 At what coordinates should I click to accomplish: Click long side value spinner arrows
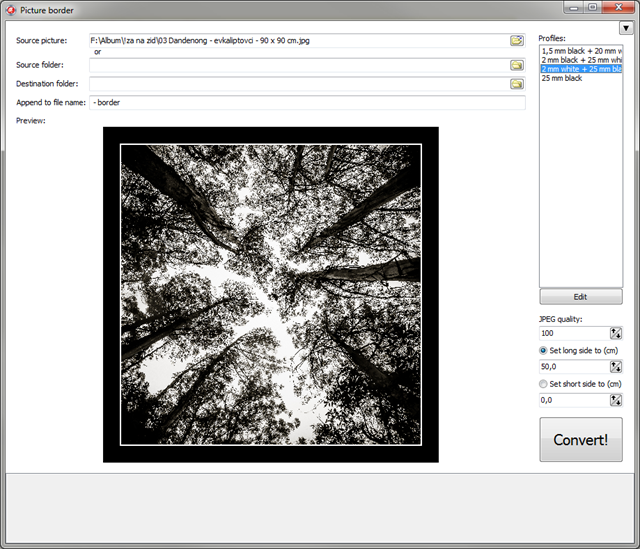point(616,367)
